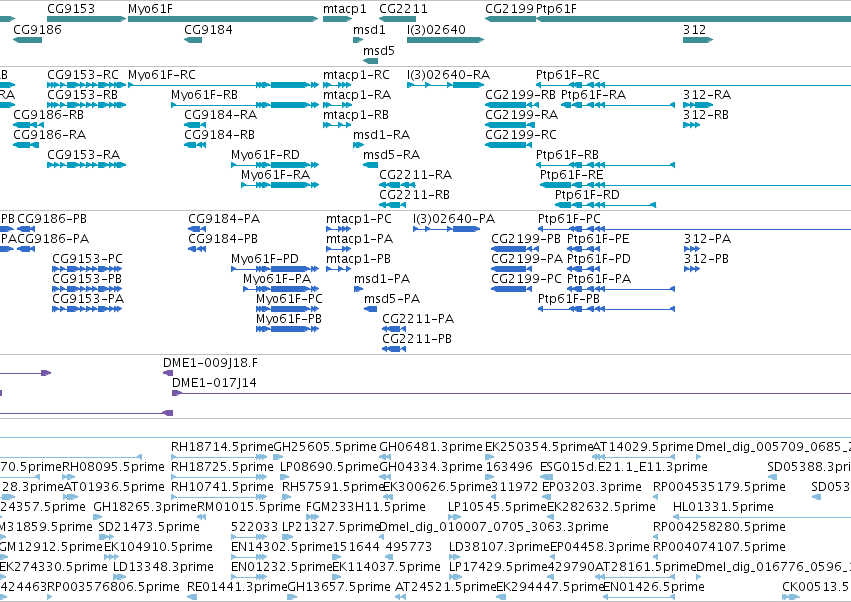Viewport: 851px width, 602px height.
Task: Select protein CG9186-PB
Action: click(26, 229)
